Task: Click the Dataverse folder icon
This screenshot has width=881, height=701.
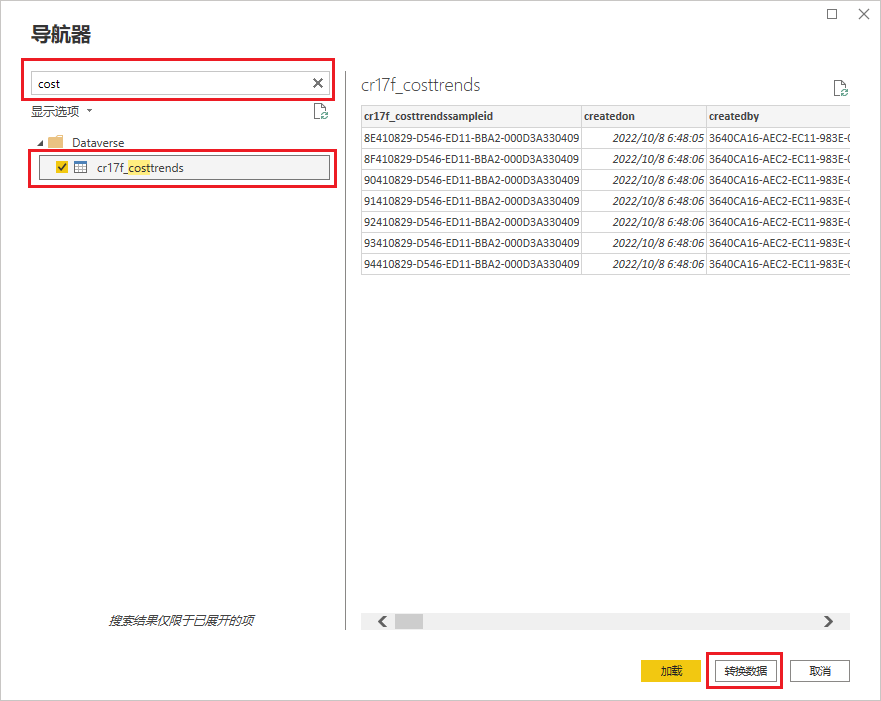Action: (x=56, y=142)
